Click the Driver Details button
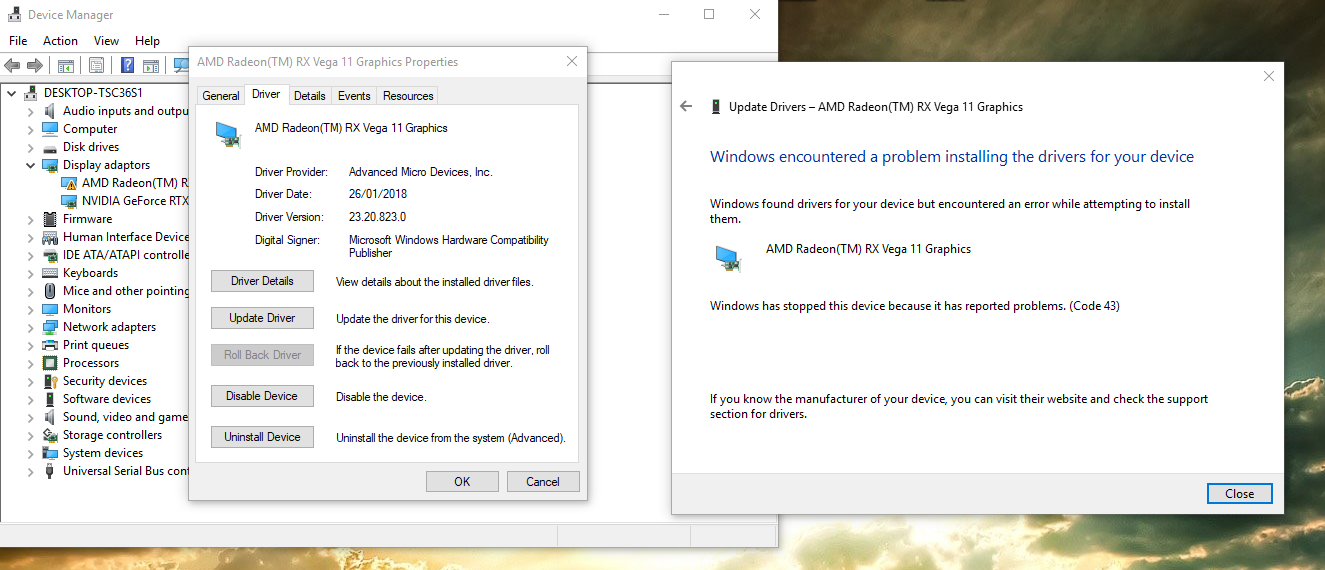This screenshot has width=1325, height=570. (x=262, y=281)
